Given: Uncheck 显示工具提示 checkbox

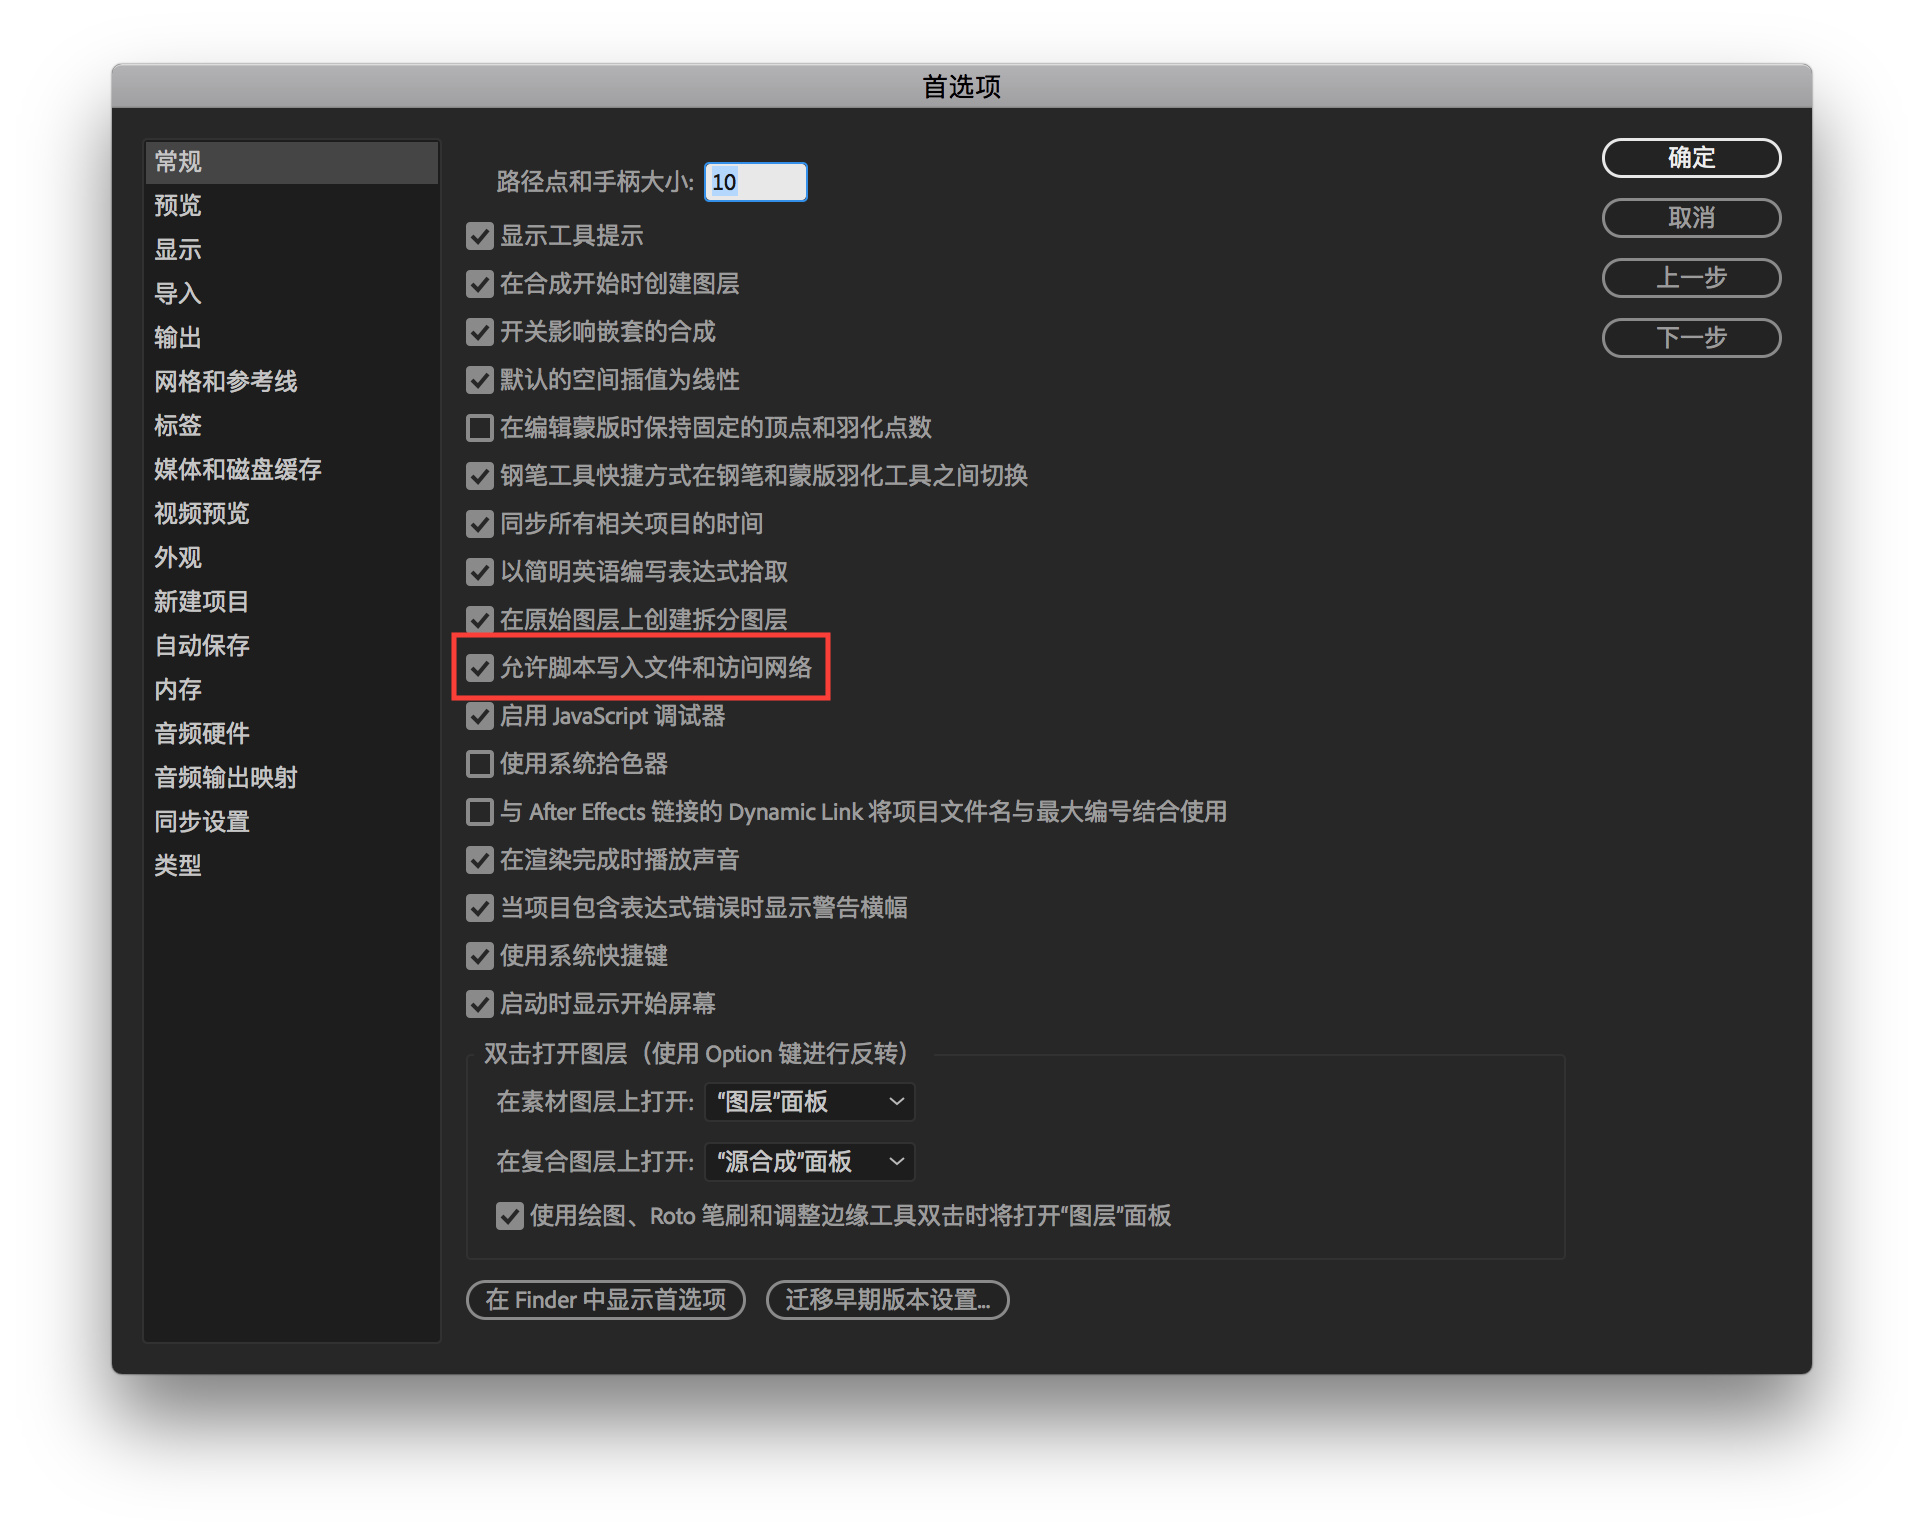Looking at the screenshot, I should pos(480,236).
